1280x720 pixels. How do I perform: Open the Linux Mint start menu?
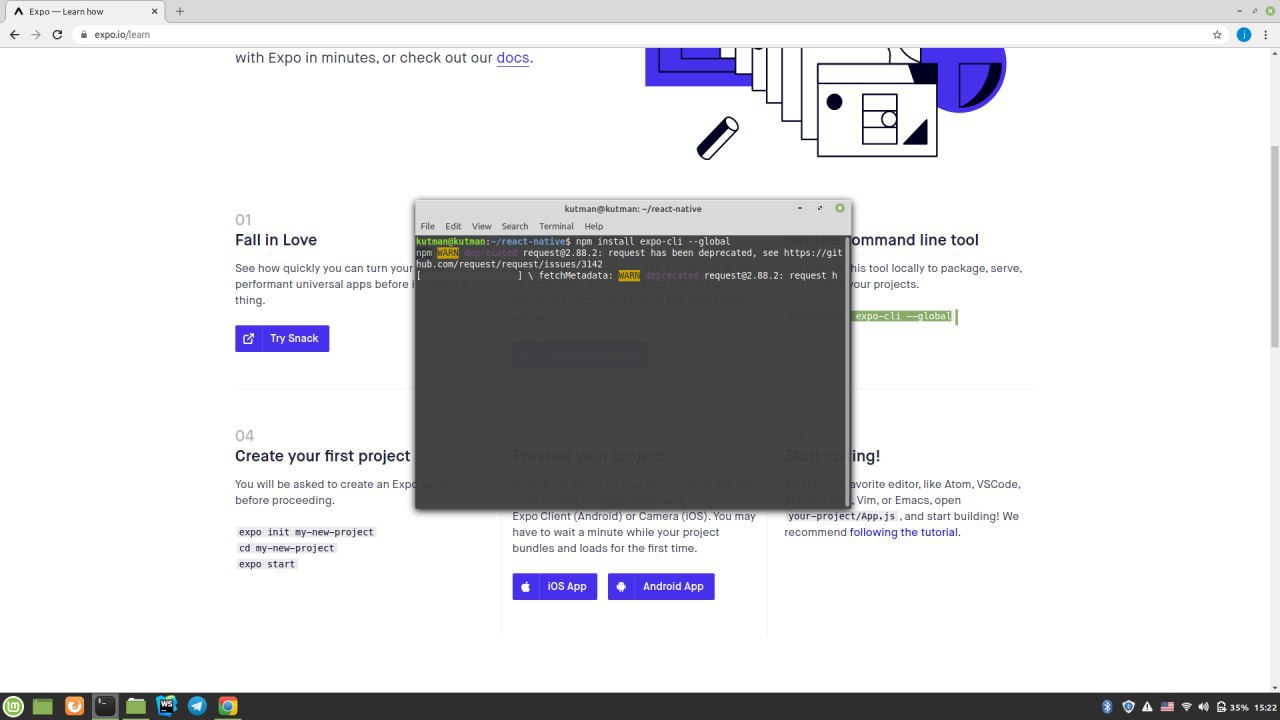coord(12,706)
